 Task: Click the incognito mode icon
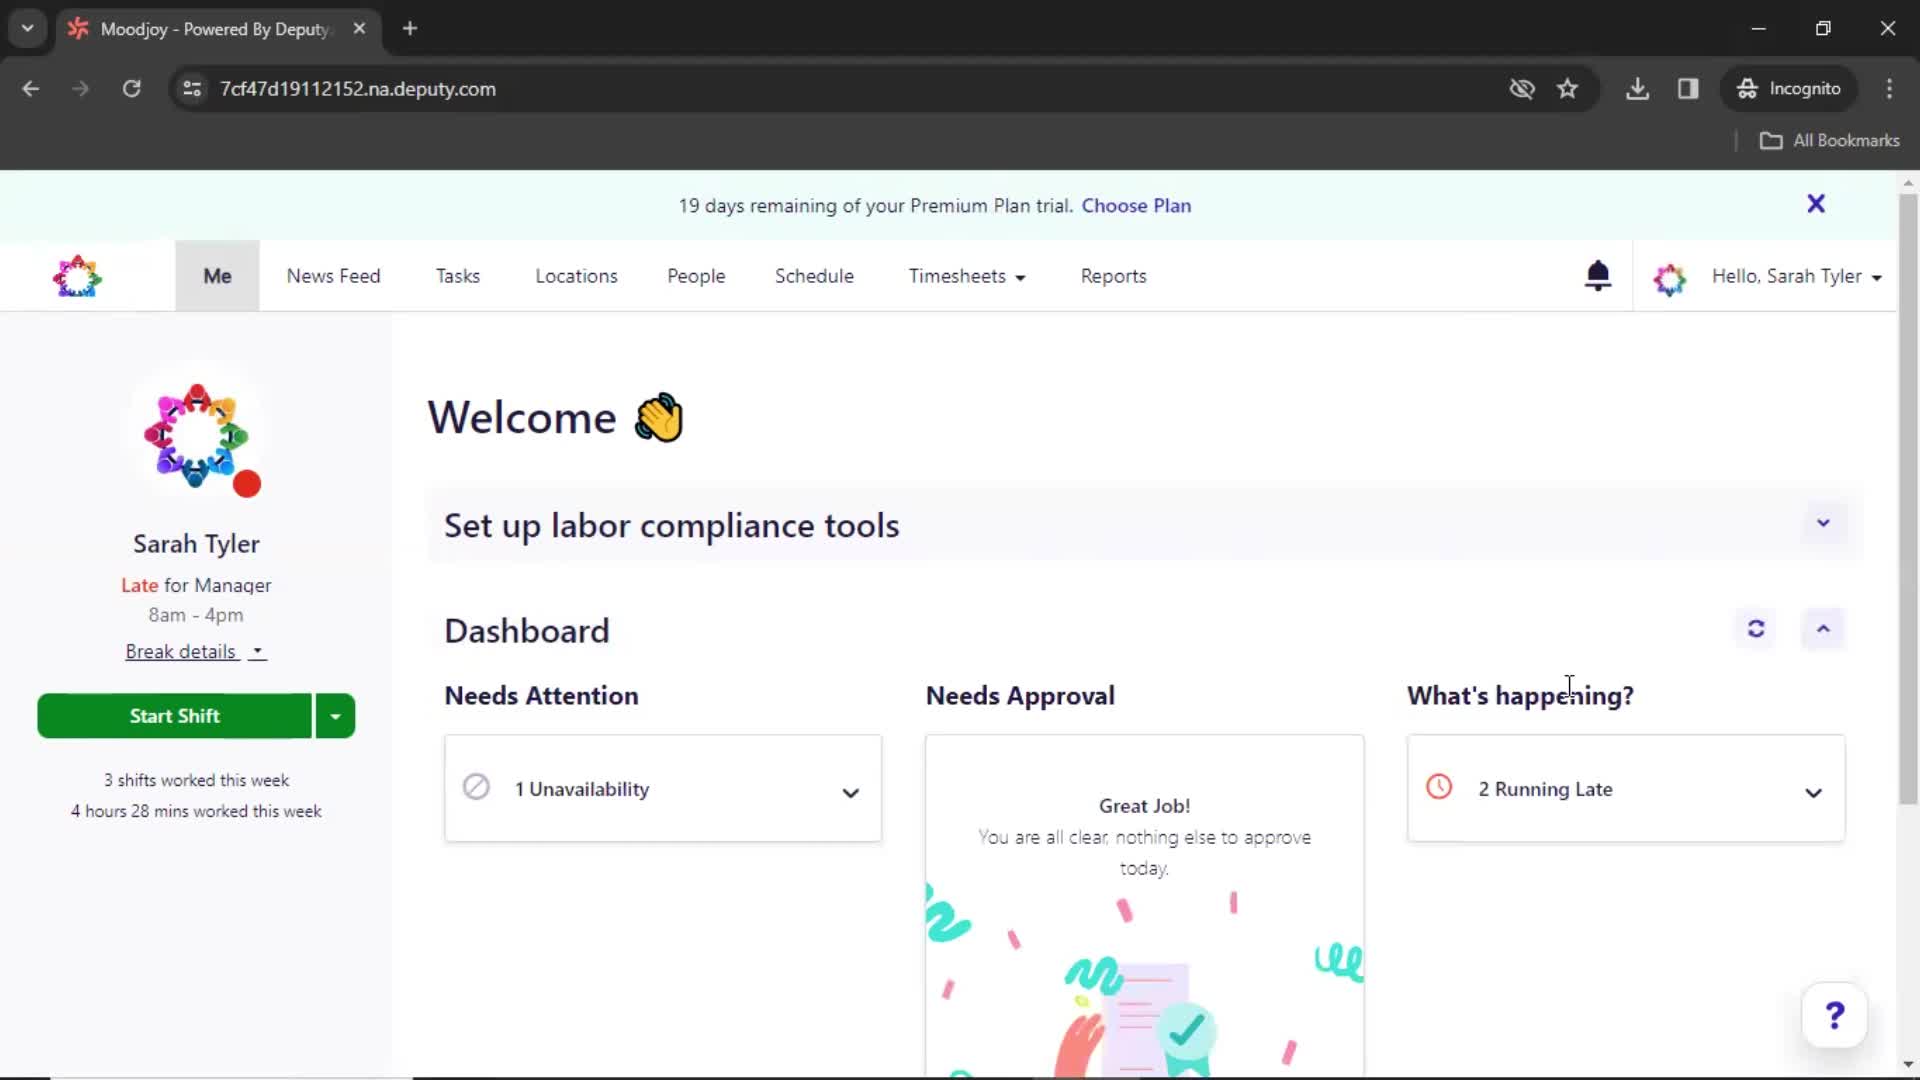(1747, 88)
